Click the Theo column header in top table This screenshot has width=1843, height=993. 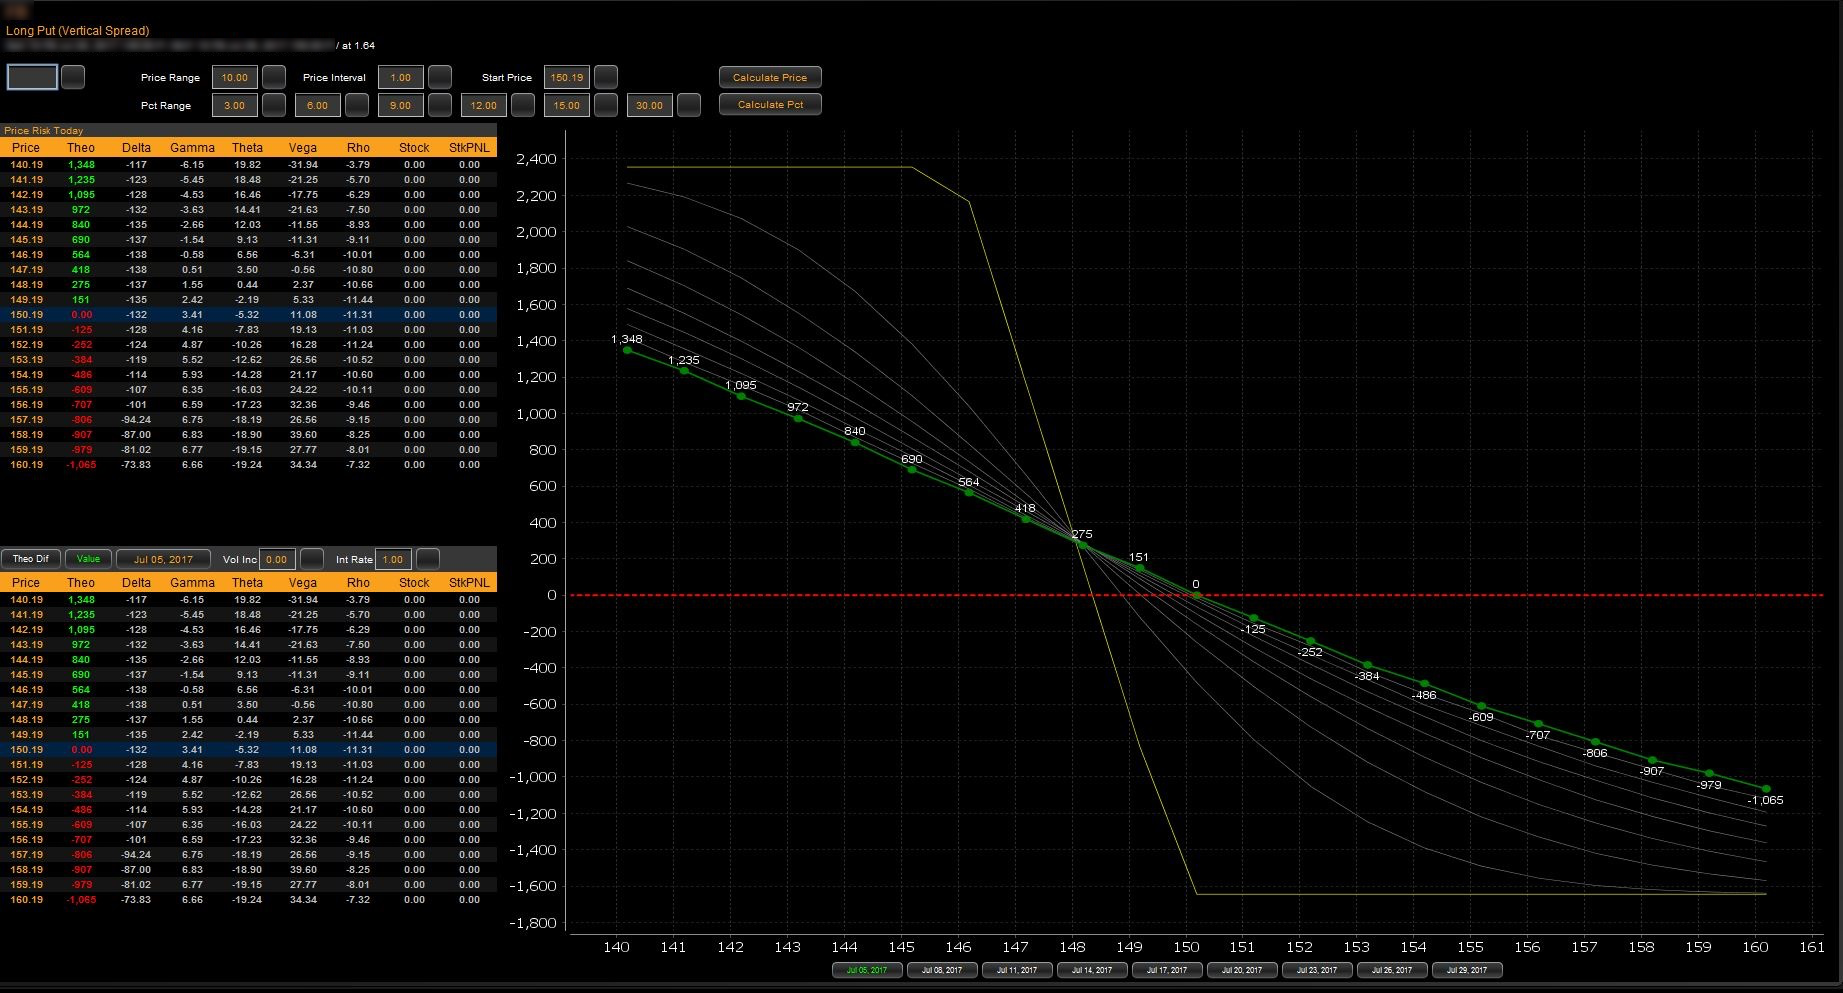[81, 148]
